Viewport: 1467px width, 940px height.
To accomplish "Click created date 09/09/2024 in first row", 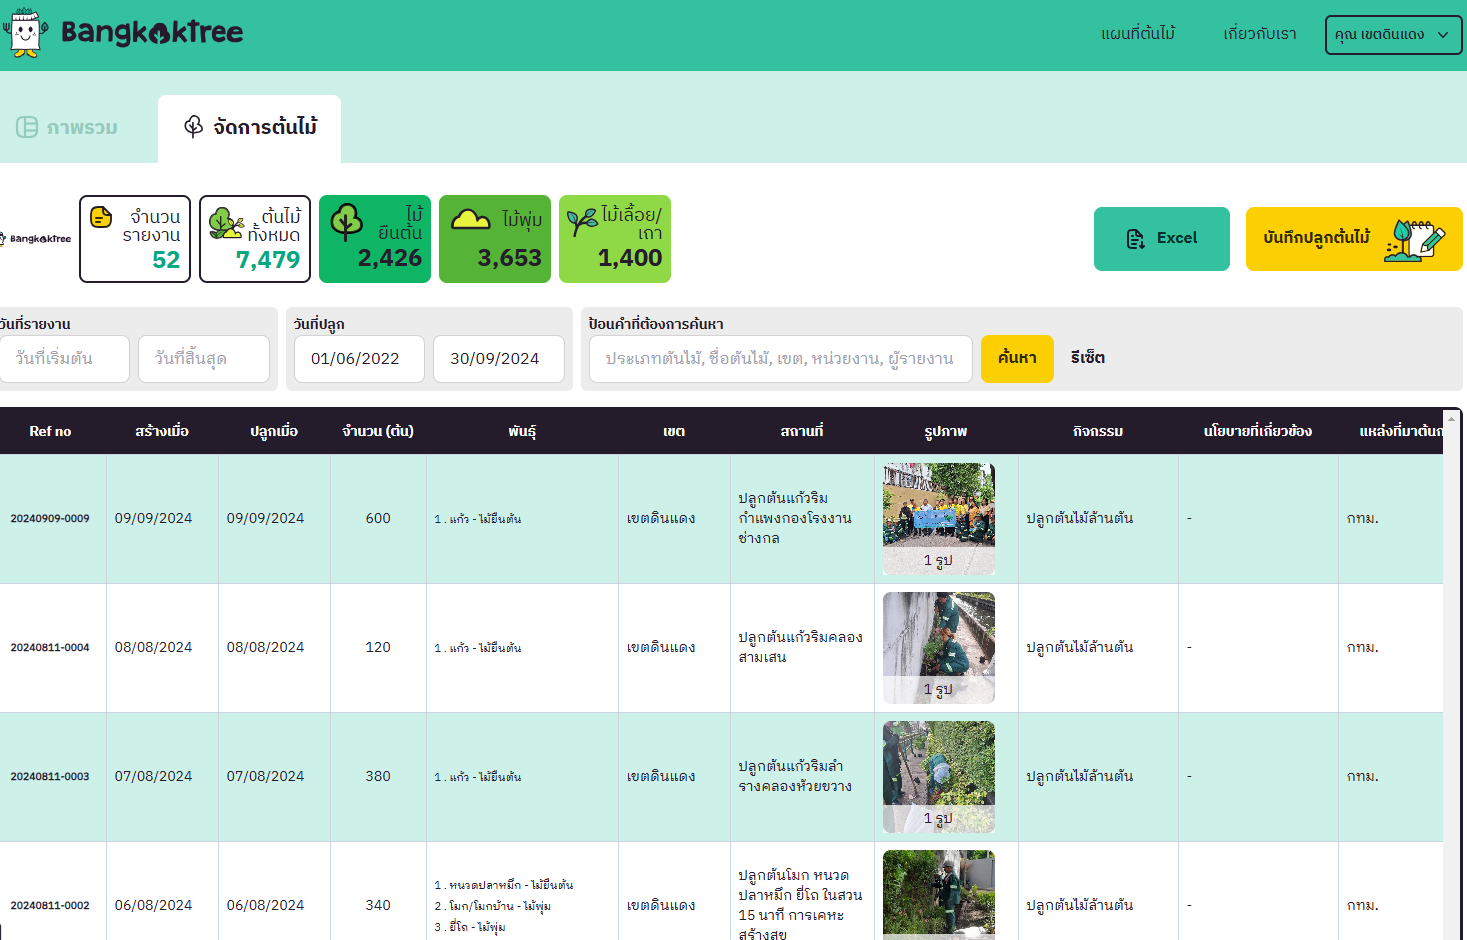I will 153,519.
